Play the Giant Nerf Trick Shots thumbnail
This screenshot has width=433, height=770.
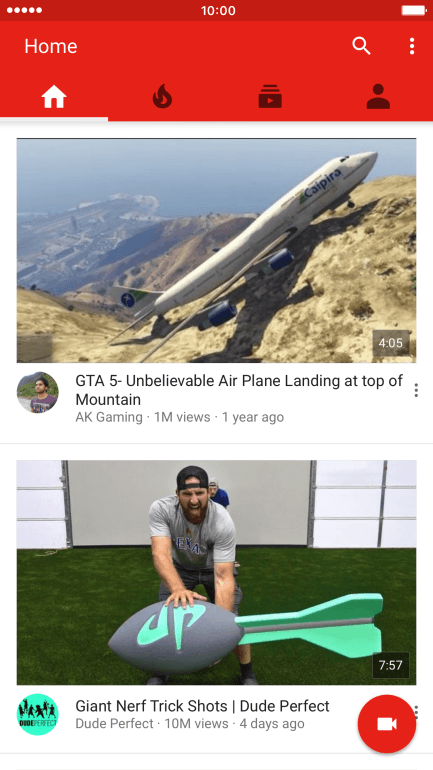216,573
